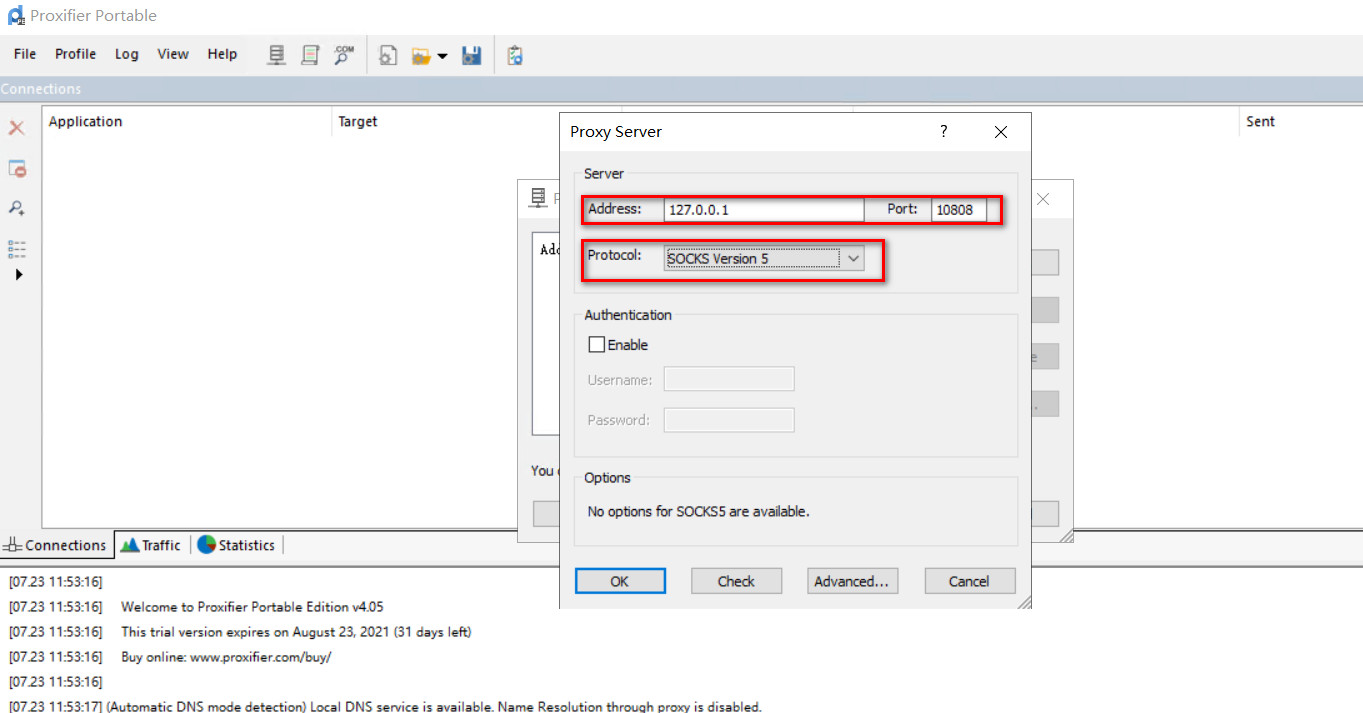Image resolution: width=1363 pixels, height=713 pixels.
Task: Open Proxy Servers toolbar icon
Action: 277,55
